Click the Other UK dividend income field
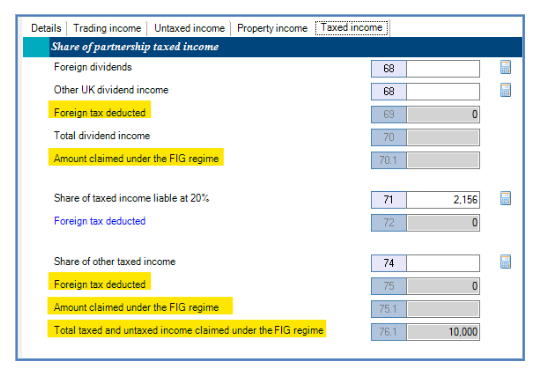Image resolution: width=550 pixels, height=371 pixels. 443,92
